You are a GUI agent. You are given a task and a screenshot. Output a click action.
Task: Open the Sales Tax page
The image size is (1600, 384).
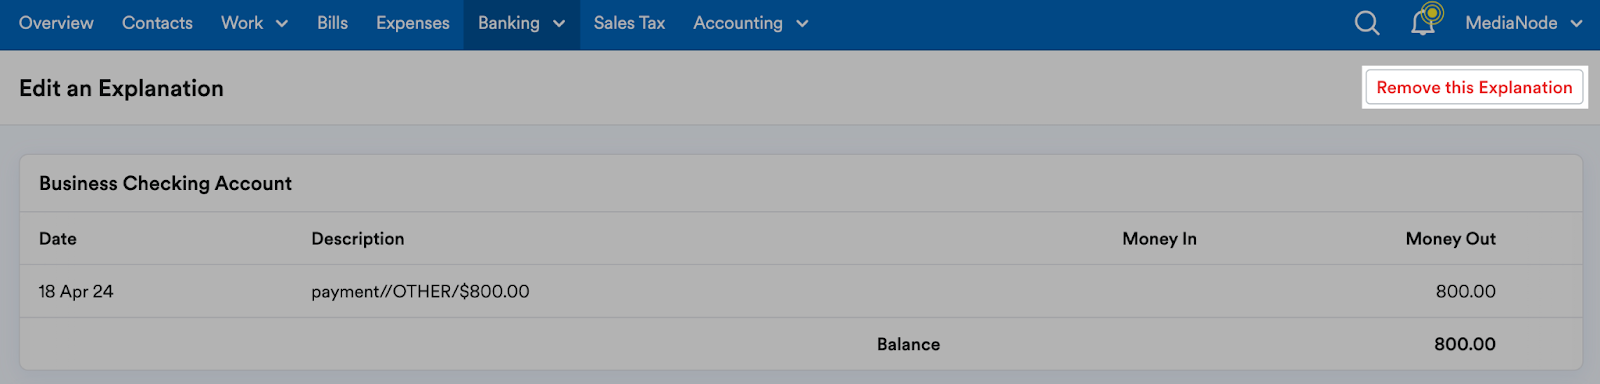coord(629,23)
